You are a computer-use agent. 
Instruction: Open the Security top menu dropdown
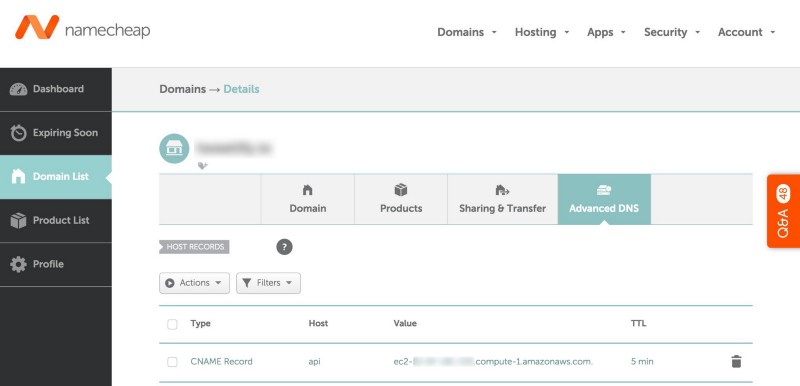672,32
